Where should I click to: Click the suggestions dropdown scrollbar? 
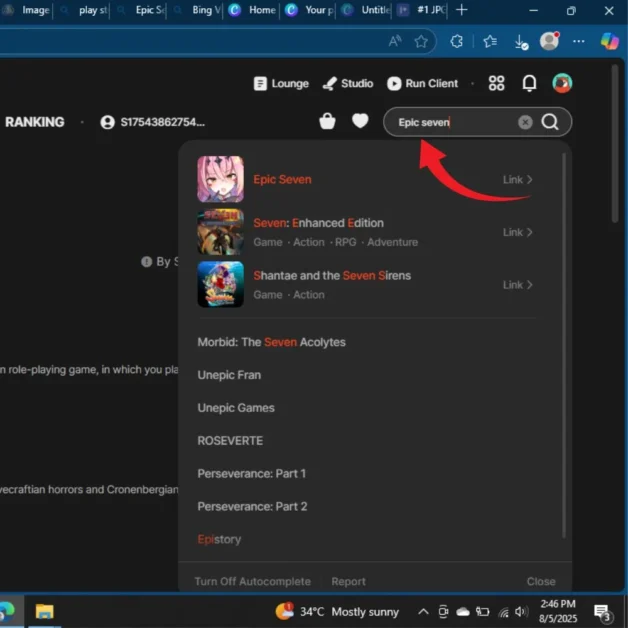tap(564, 345)
